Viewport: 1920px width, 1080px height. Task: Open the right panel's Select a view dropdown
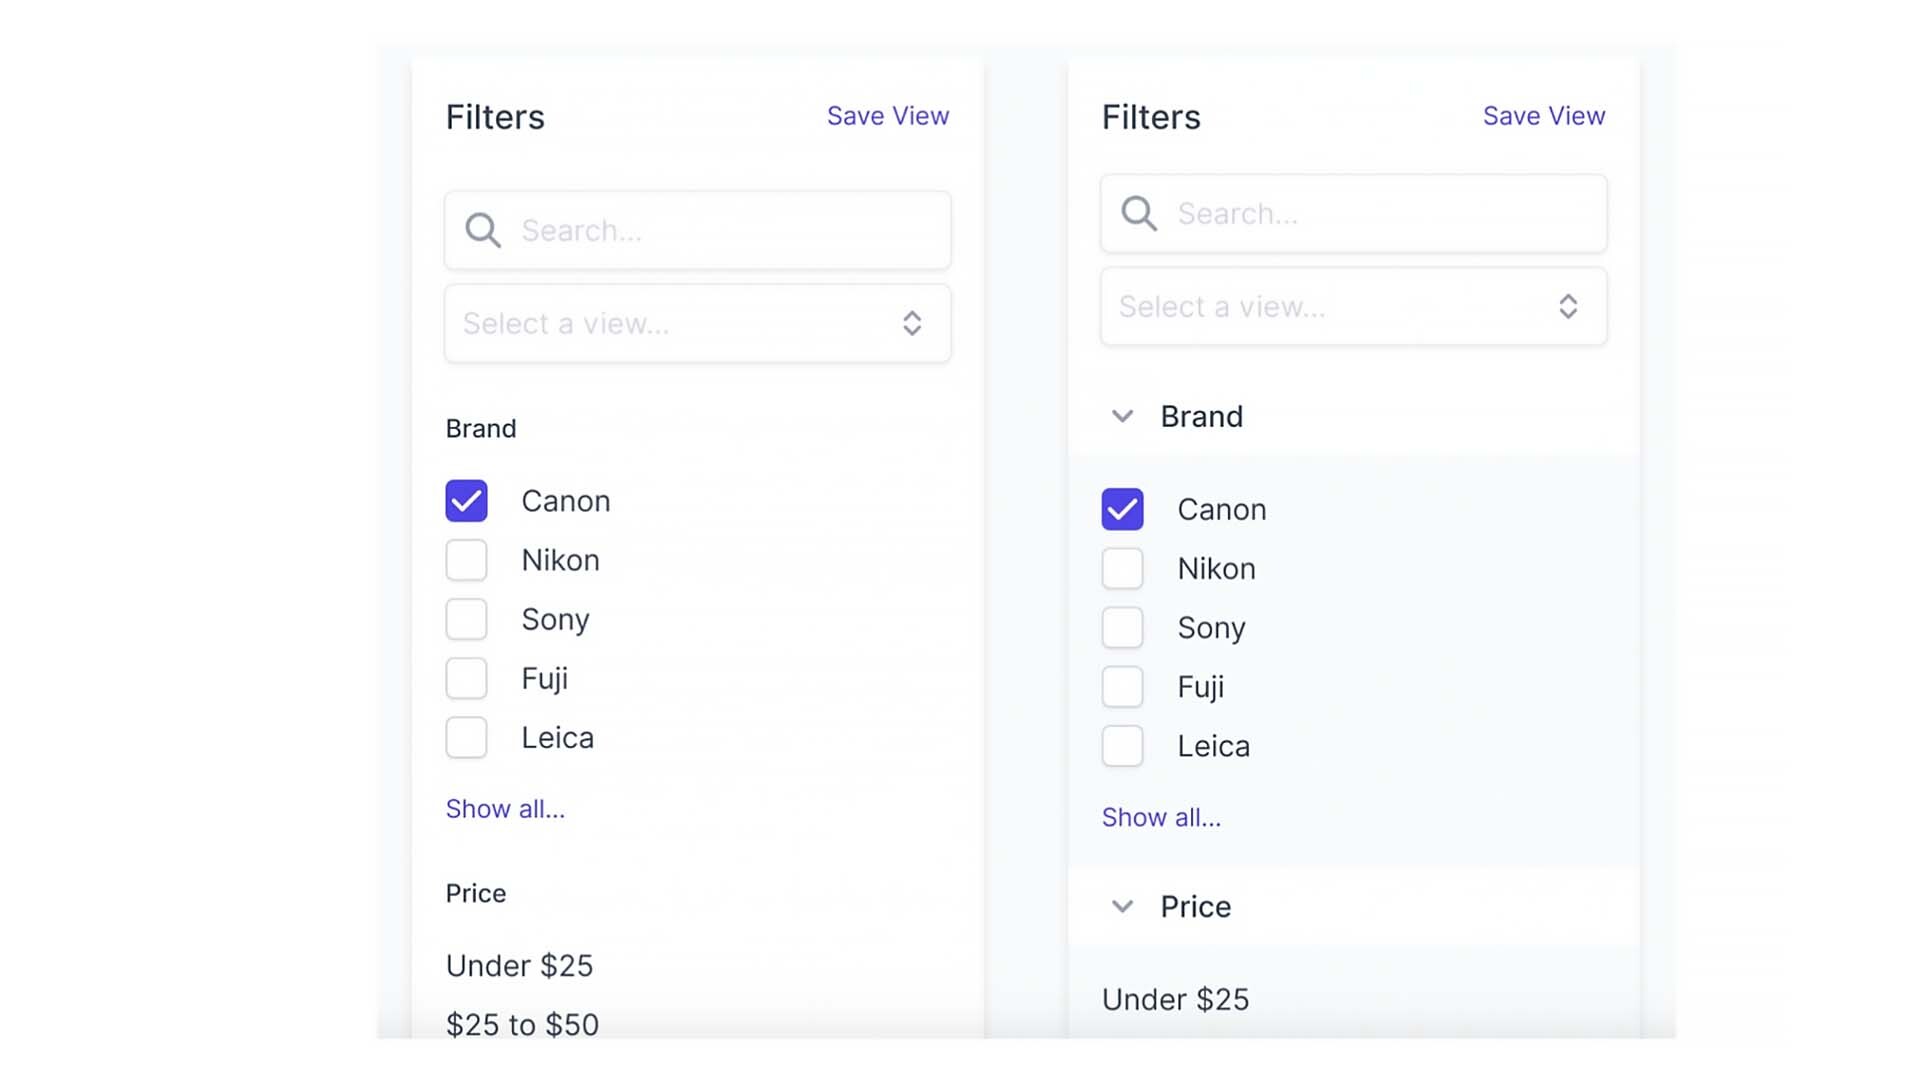tap(1353, 307)
